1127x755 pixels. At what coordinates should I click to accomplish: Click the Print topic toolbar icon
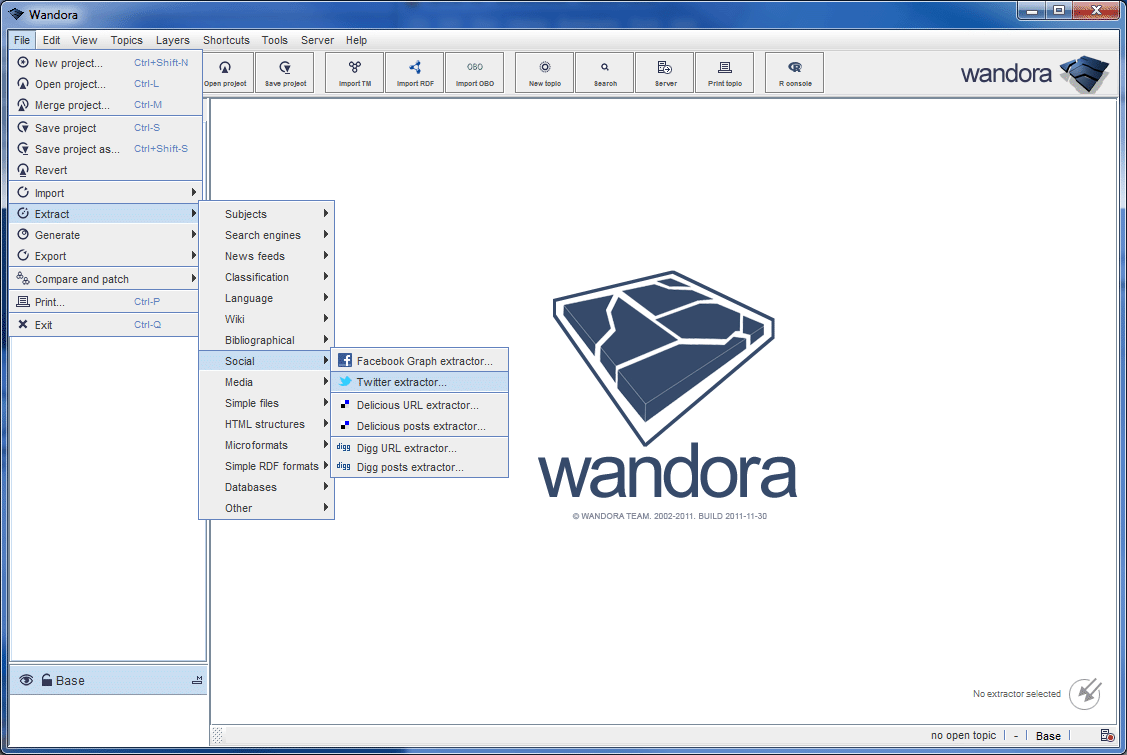pos(725,72)
